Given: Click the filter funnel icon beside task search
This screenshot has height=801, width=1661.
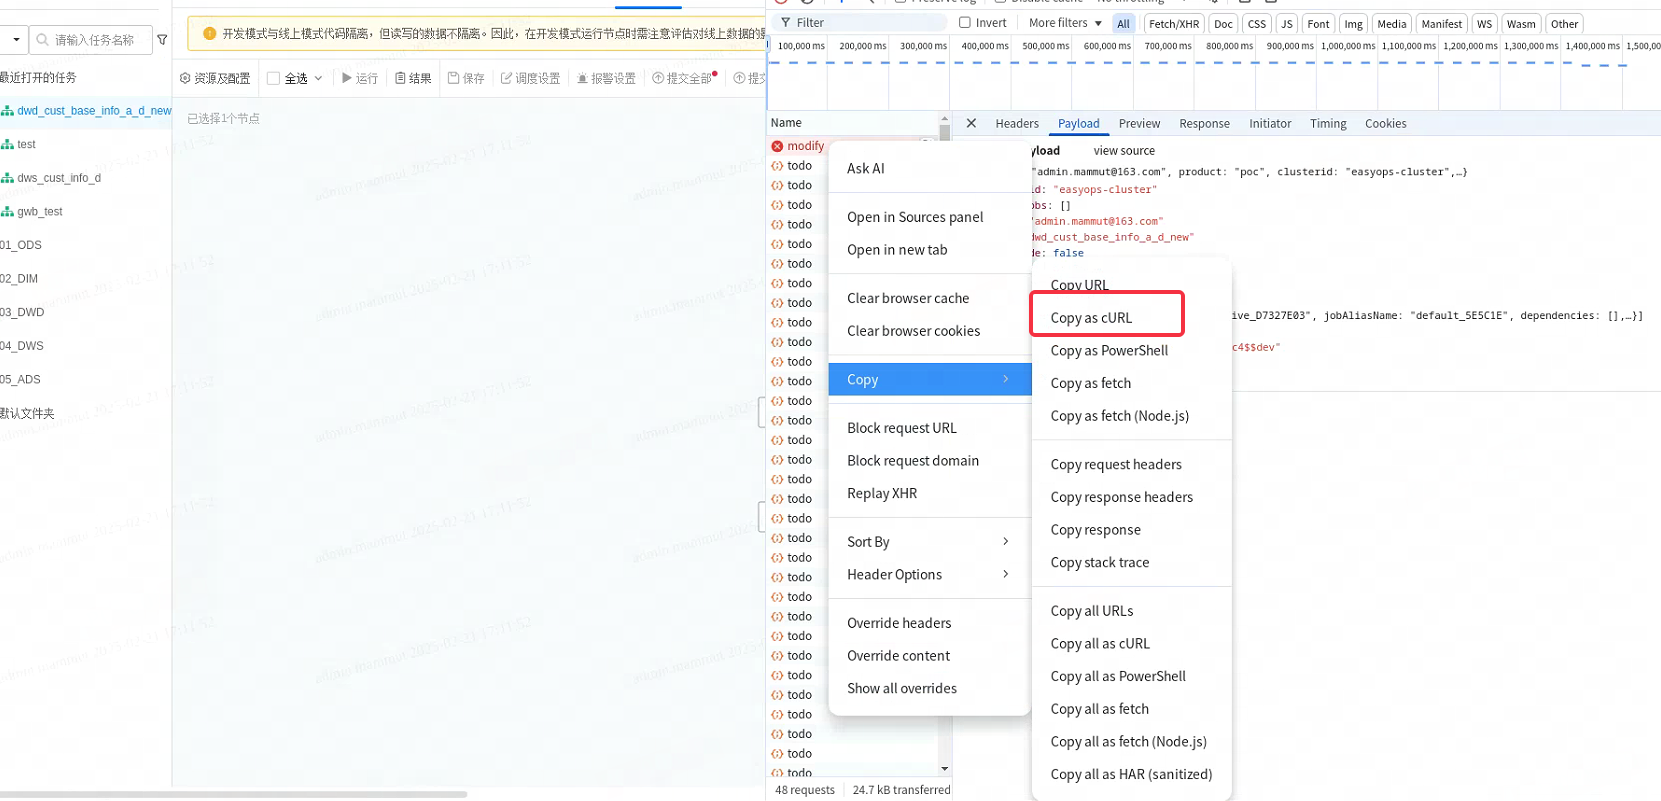Looking at the screenshot, I should 162,40.
